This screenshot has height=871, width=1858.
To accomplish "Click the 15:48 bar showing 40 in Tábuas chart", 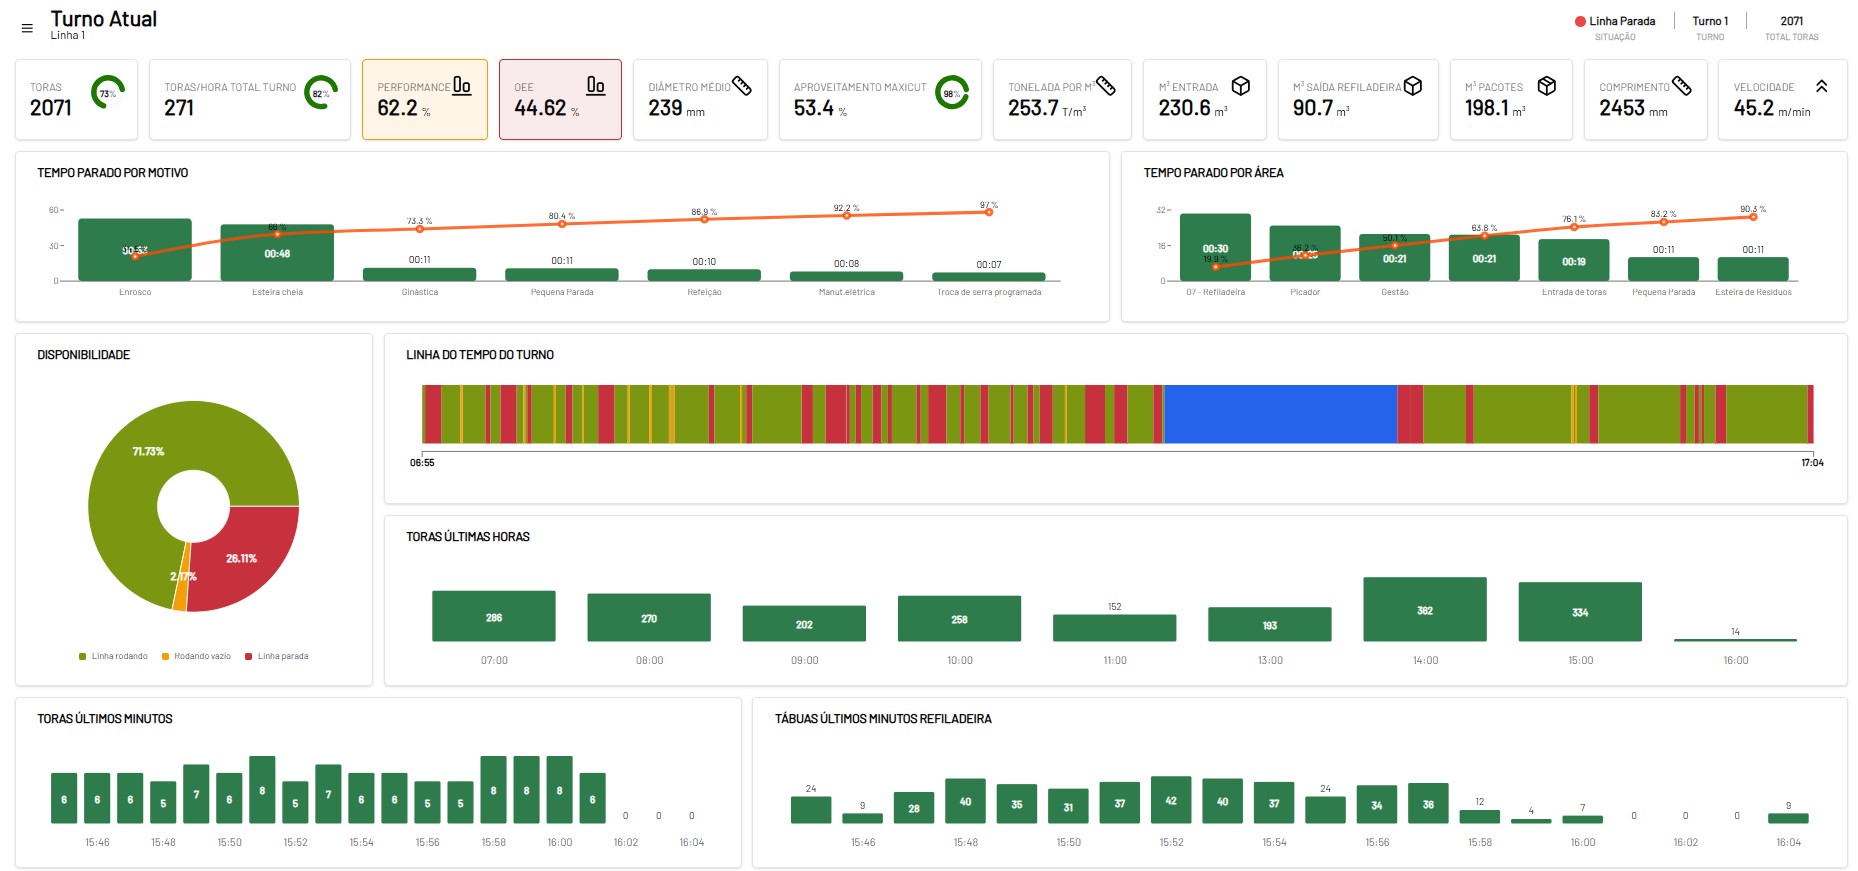I will pyautogui.click(x=965, y=801).
